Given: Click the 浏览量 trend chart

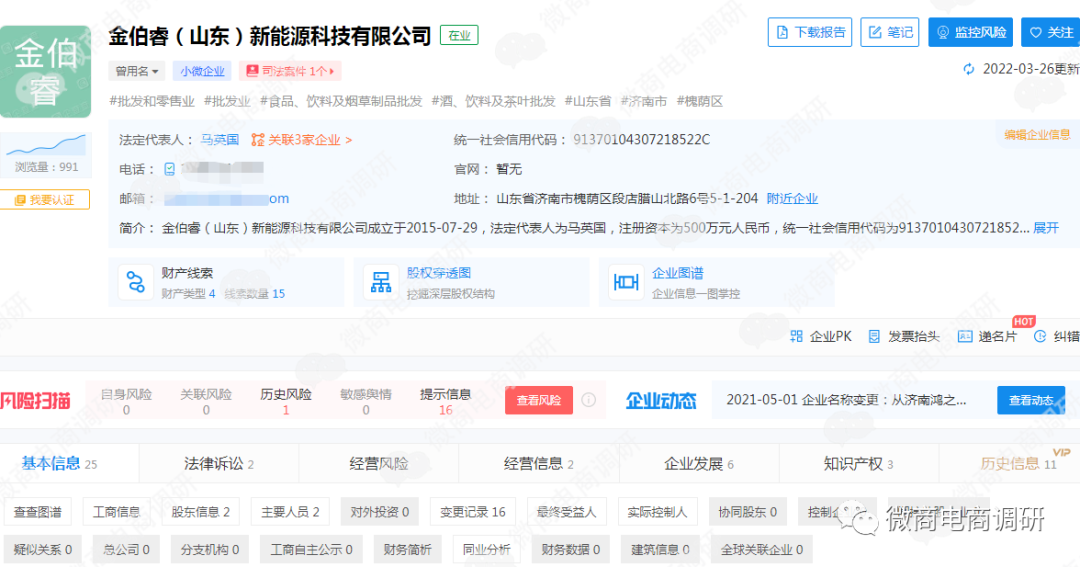Looking at the screenshot, I should (45, 145).
